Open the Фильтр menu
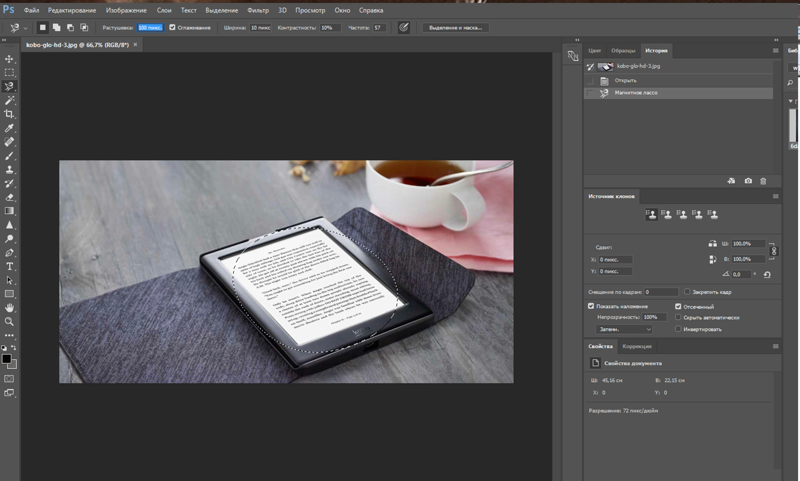 258,9
